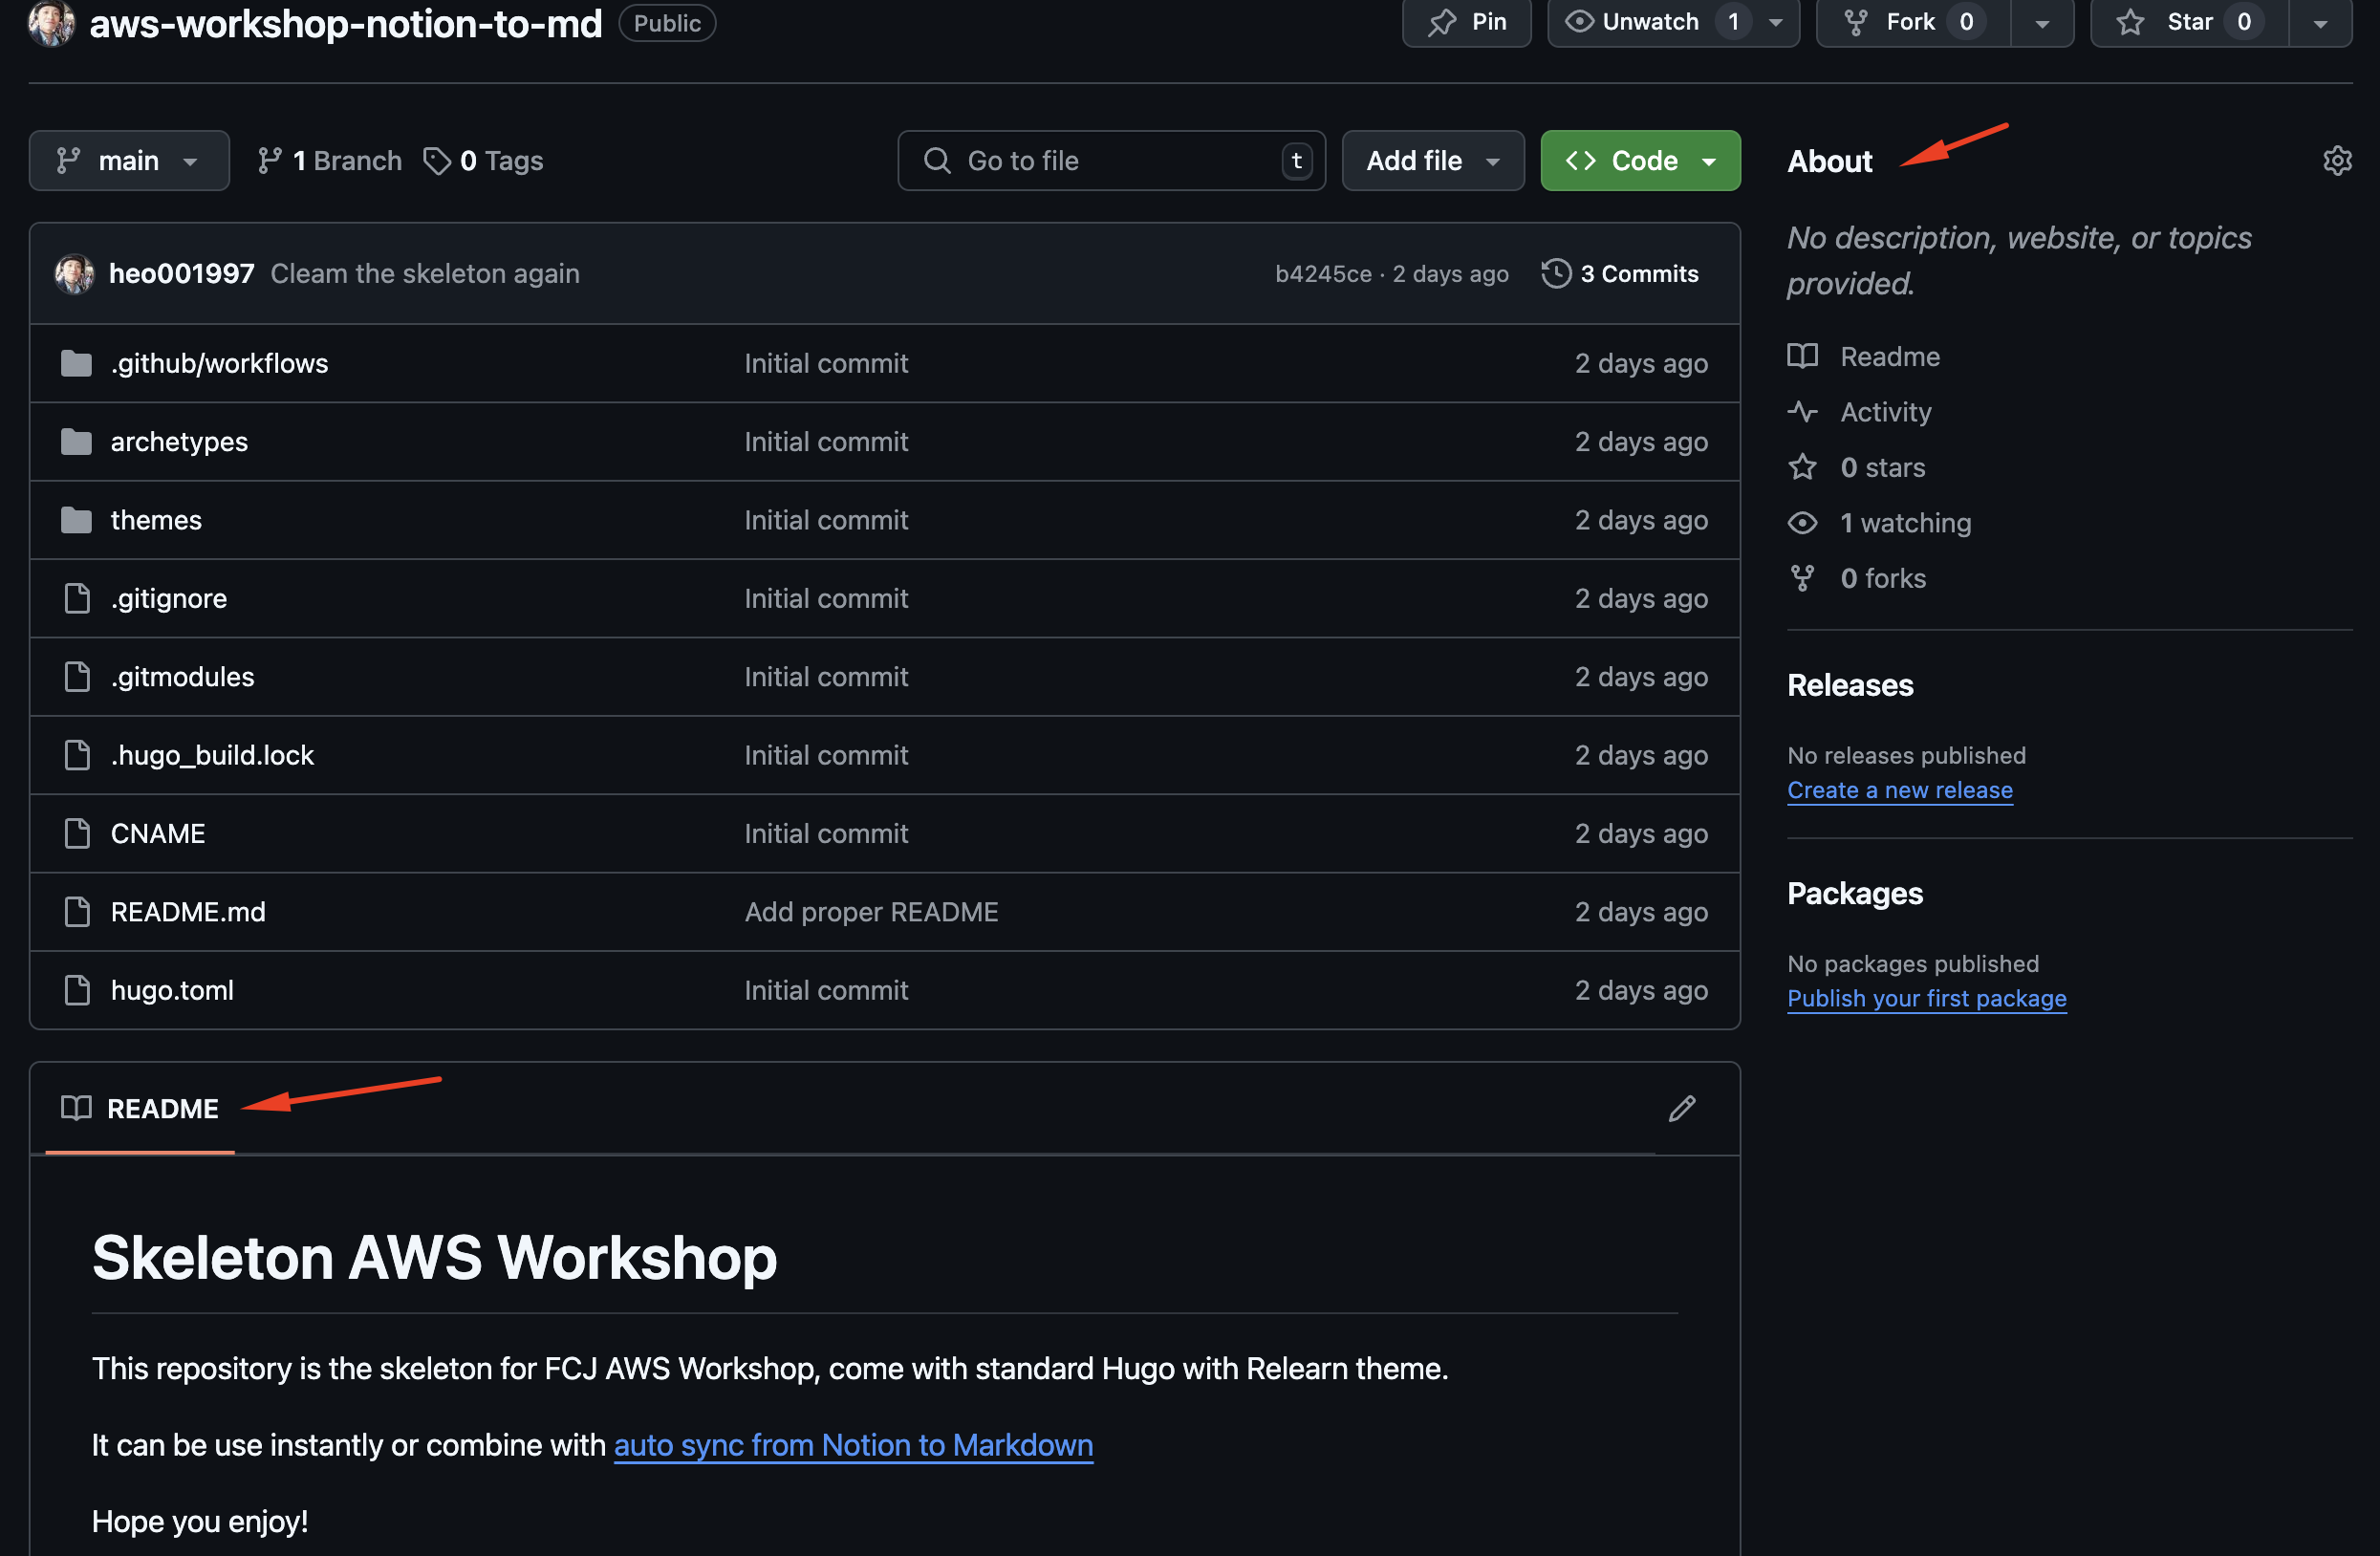Expand the main branch dropdown
The image size is (2380, 1556).
pos(128,161)
